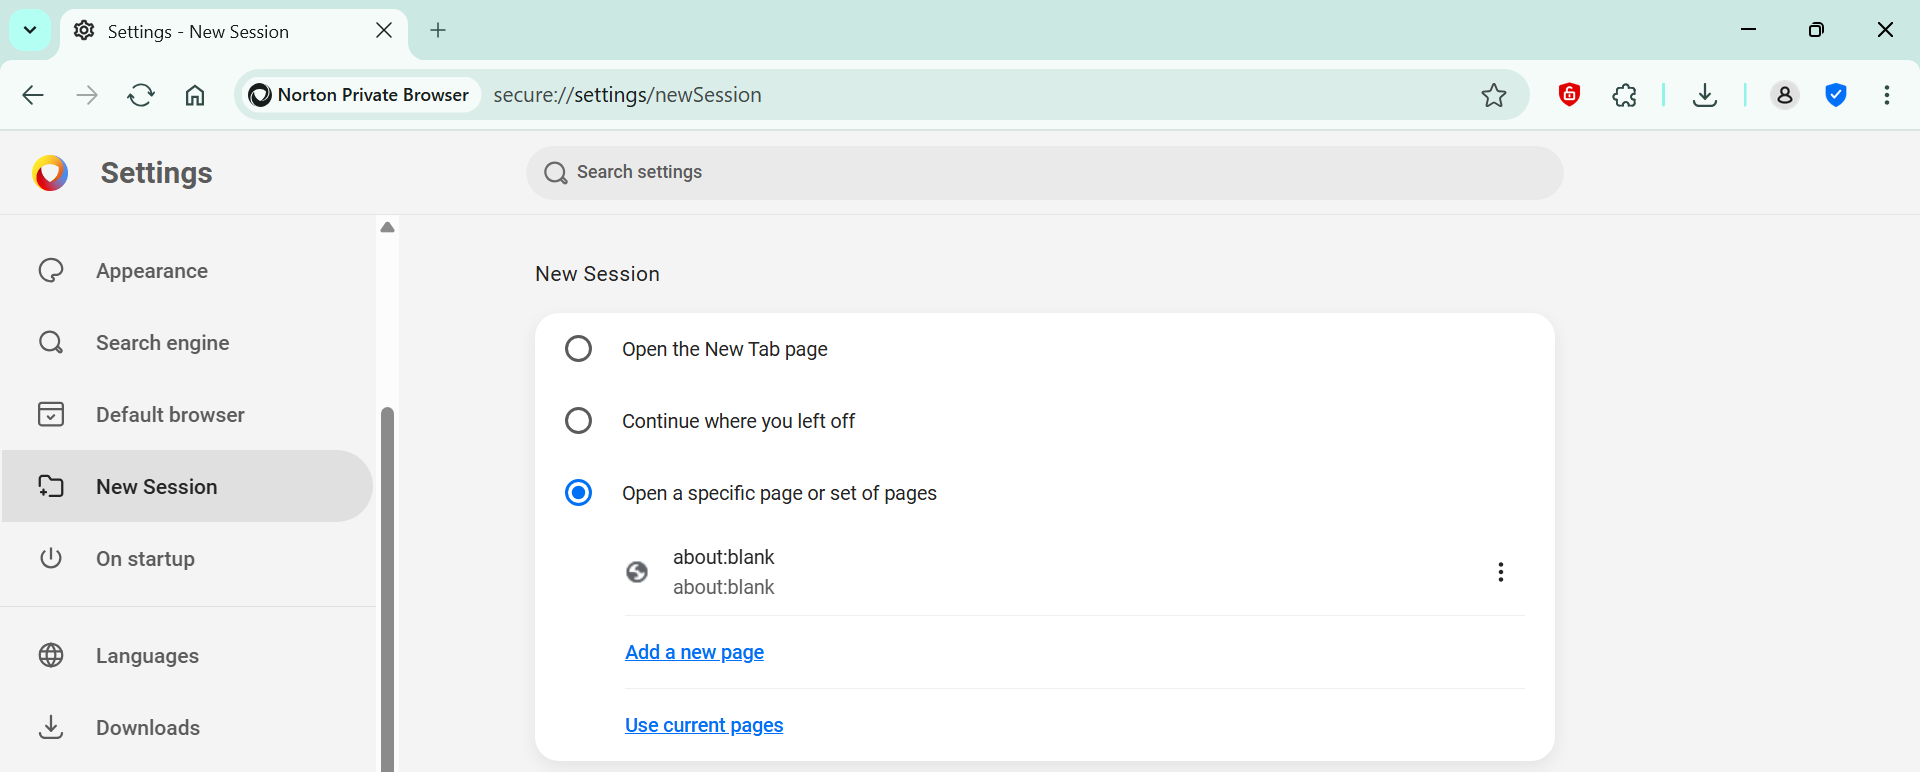Go to the home page icon
1920x772 pixels.
(195, 95)
